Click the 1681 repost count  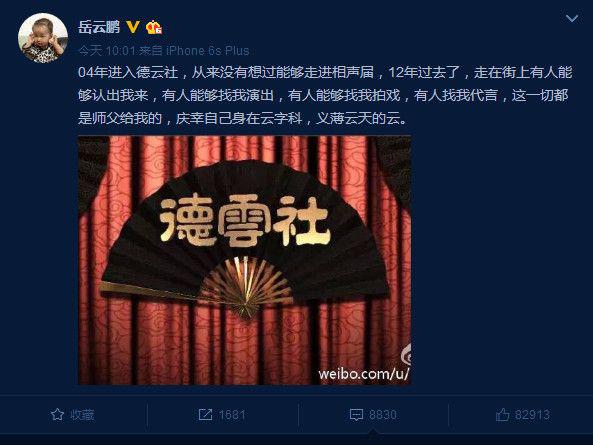pyautogui.click(x=232, y=415)
